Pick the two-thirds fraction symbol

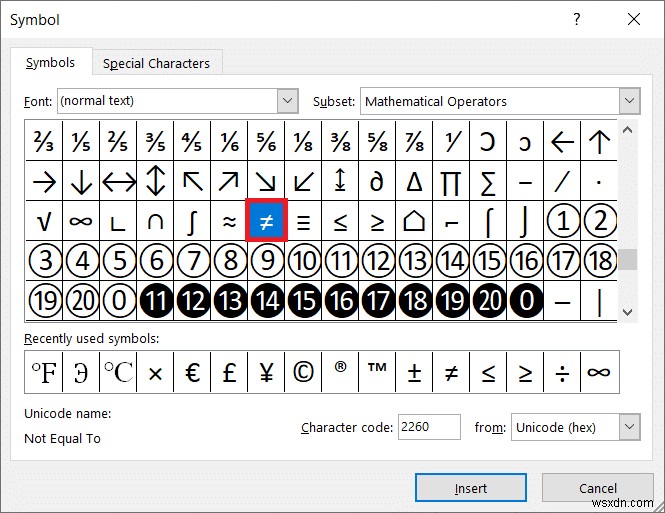[44, 141]
